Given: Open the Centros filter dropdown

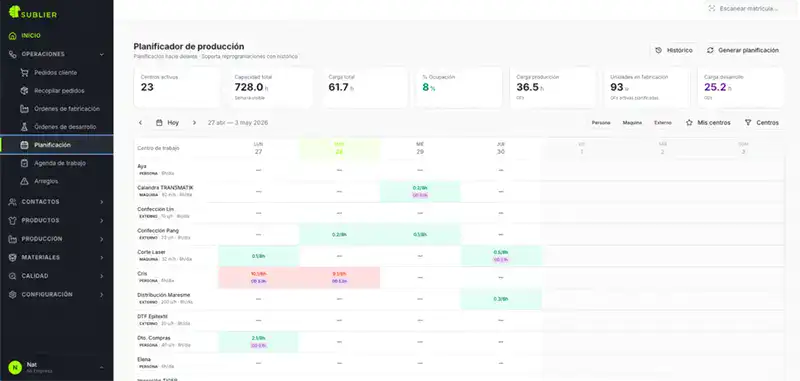Looking at the screenshot, I should pos(761,122).
